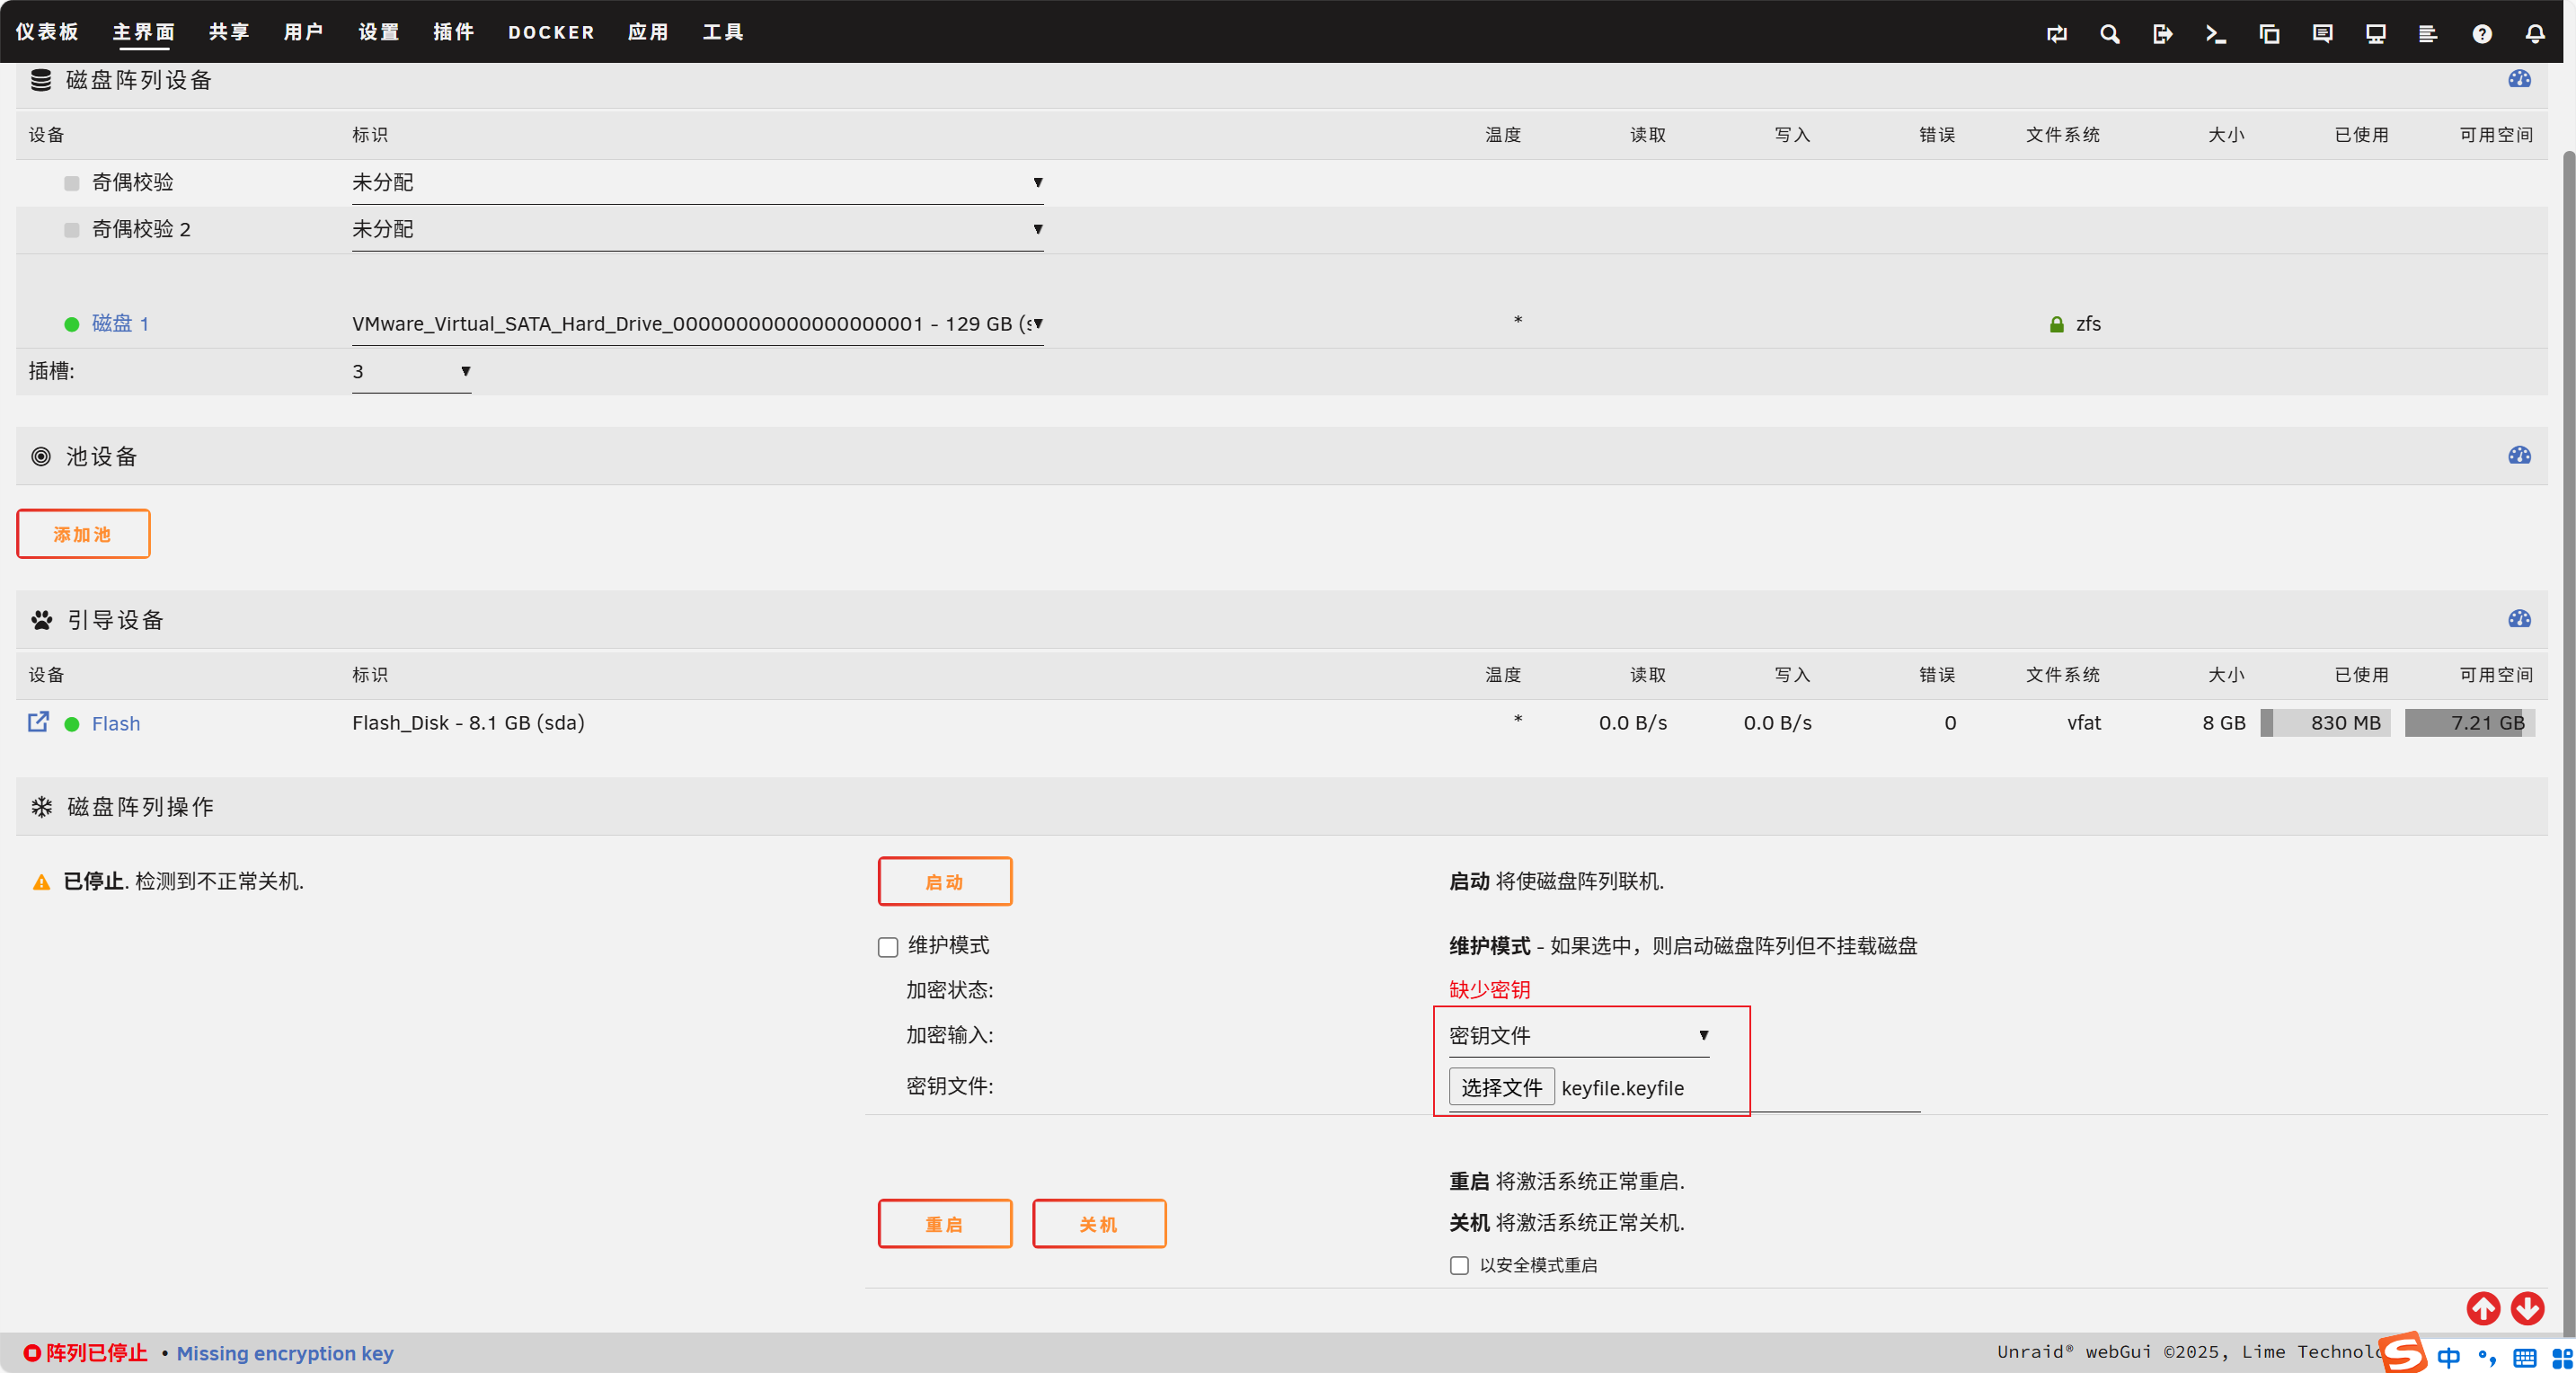Expand the 奇偶校验 device dropdown
Screen dimensions: 2576x1373
[697, 182]
